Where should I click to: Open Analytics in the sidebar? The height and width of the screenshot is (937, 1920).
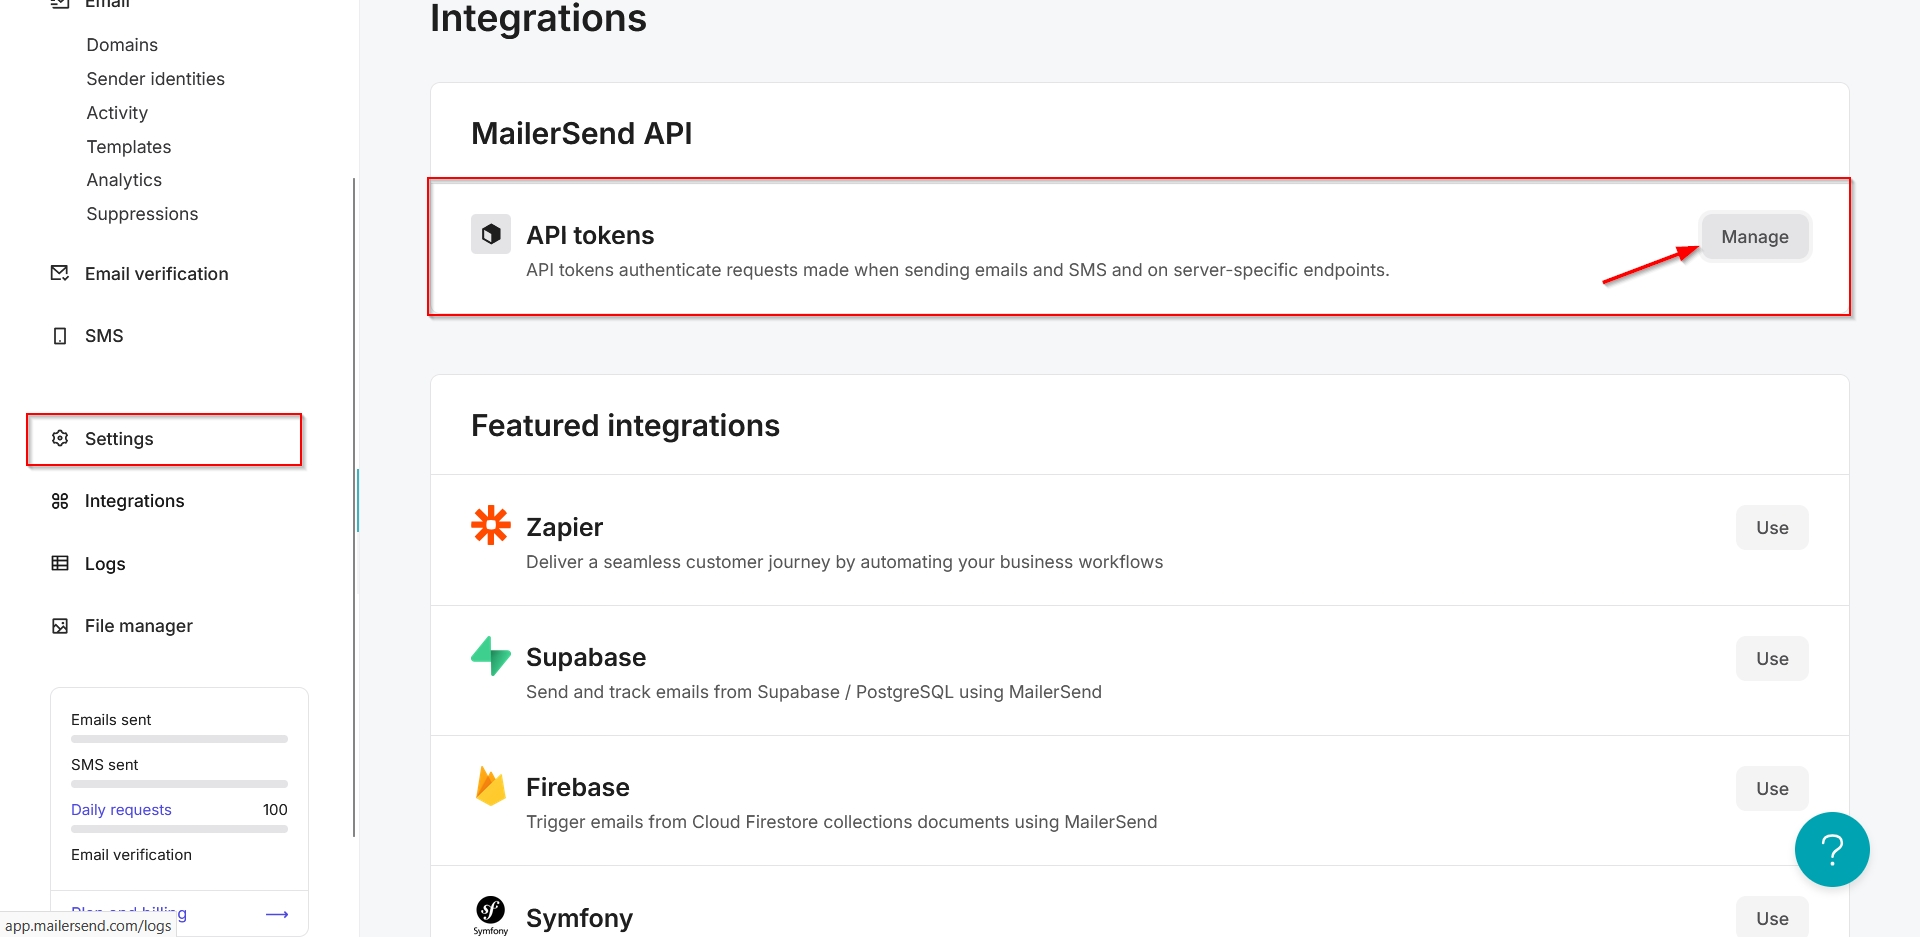coord(124,180)
